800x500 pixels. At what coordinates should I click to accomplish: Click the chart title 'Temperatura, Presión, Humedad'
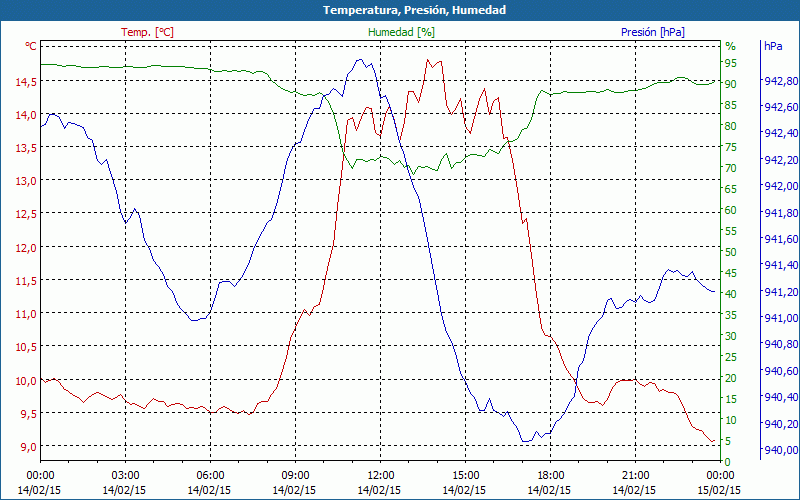coord(414,10)
